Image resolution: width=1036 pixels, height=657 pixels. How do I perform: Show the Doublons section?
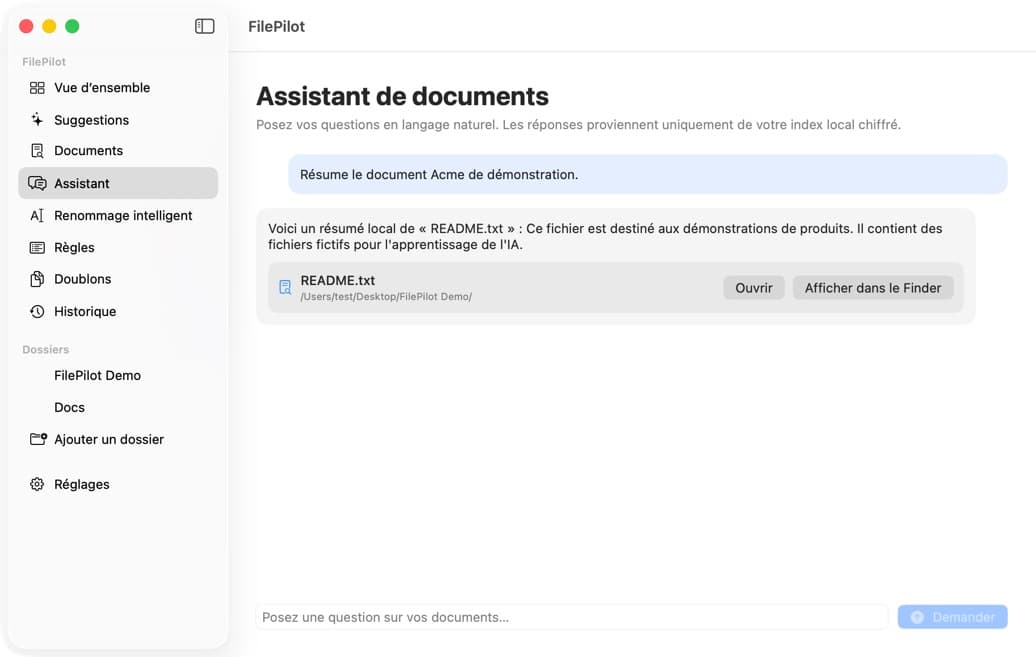[118, 279]
